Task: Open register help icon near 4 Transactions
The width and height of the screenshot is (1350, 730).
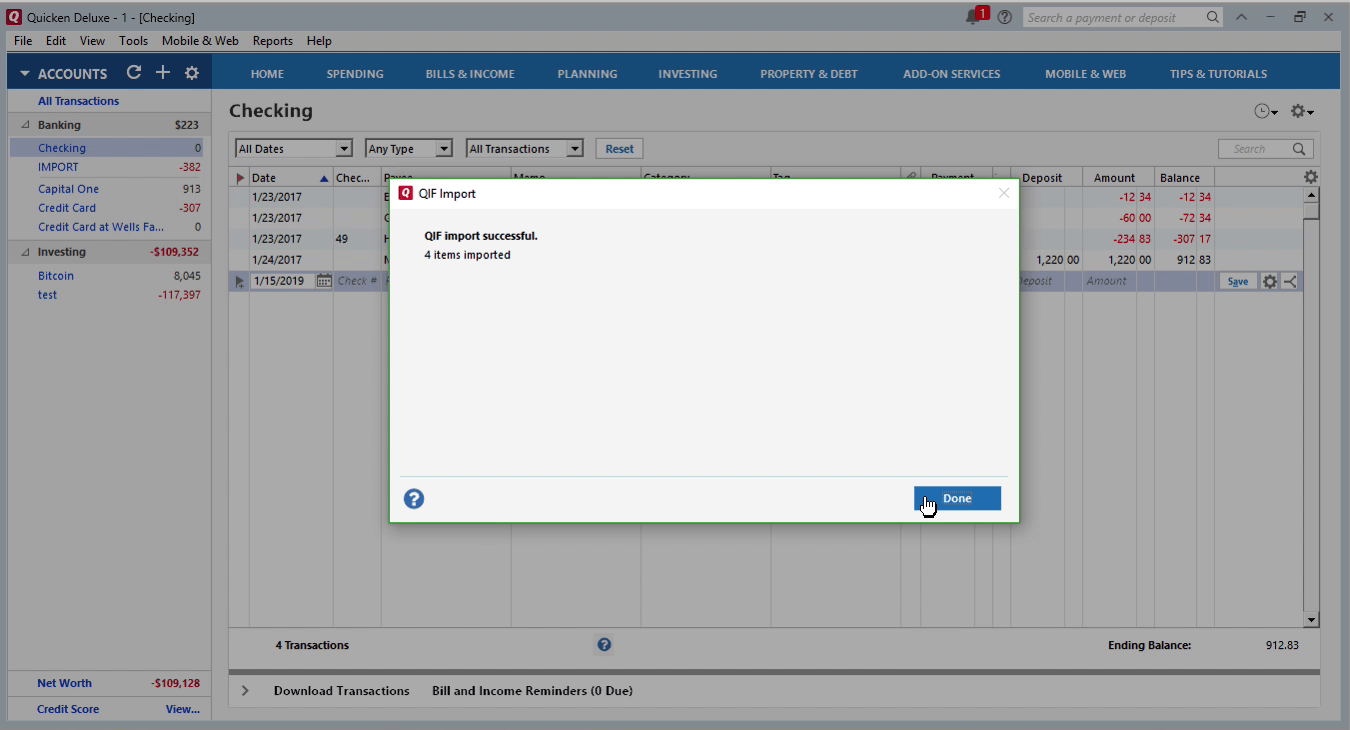Action: click(604, 645)
